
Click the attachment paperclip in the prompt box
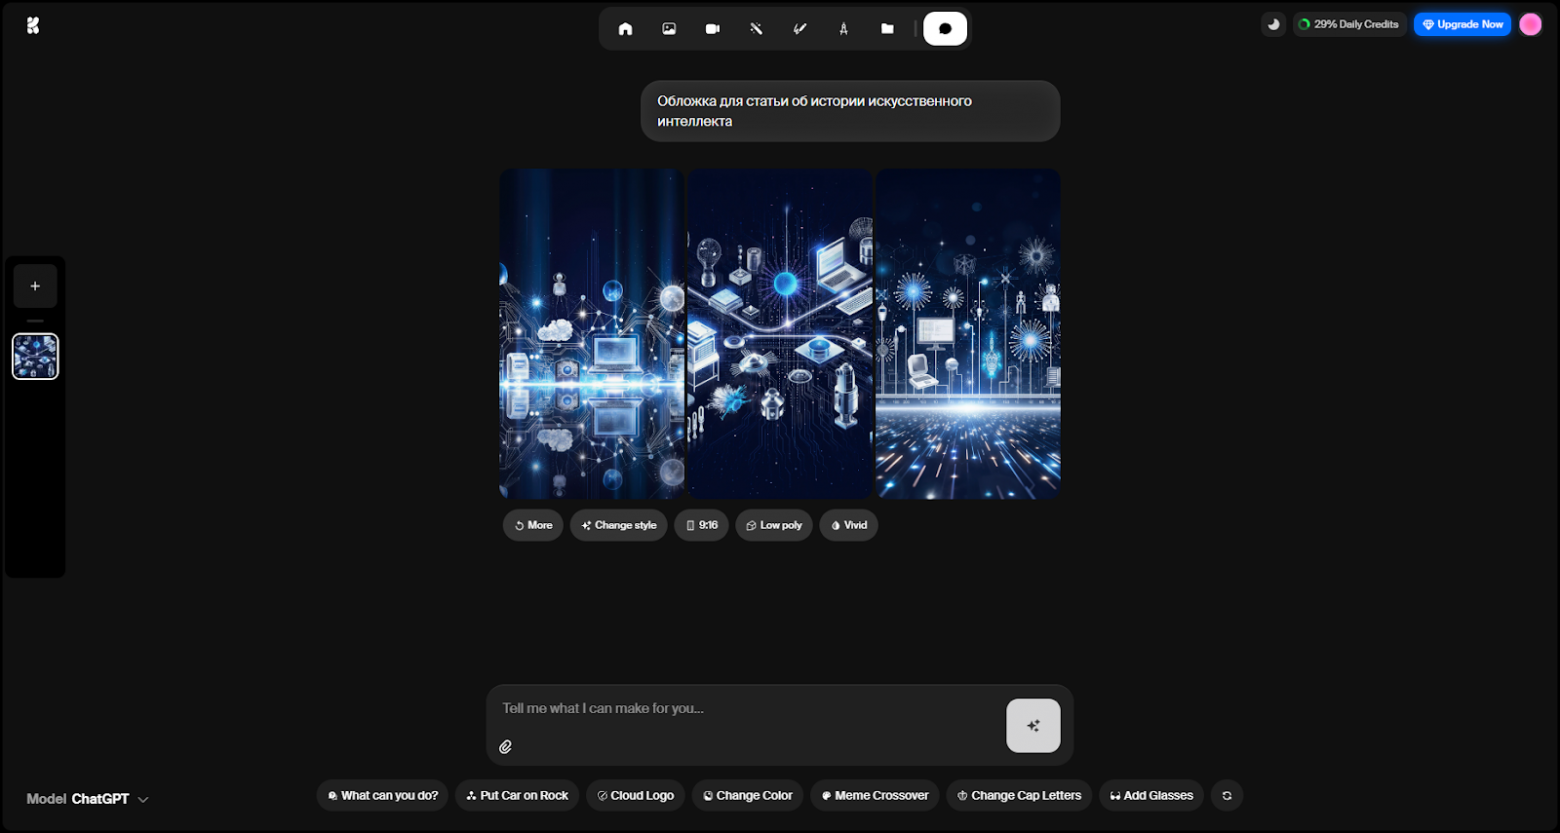click(505, 746)
